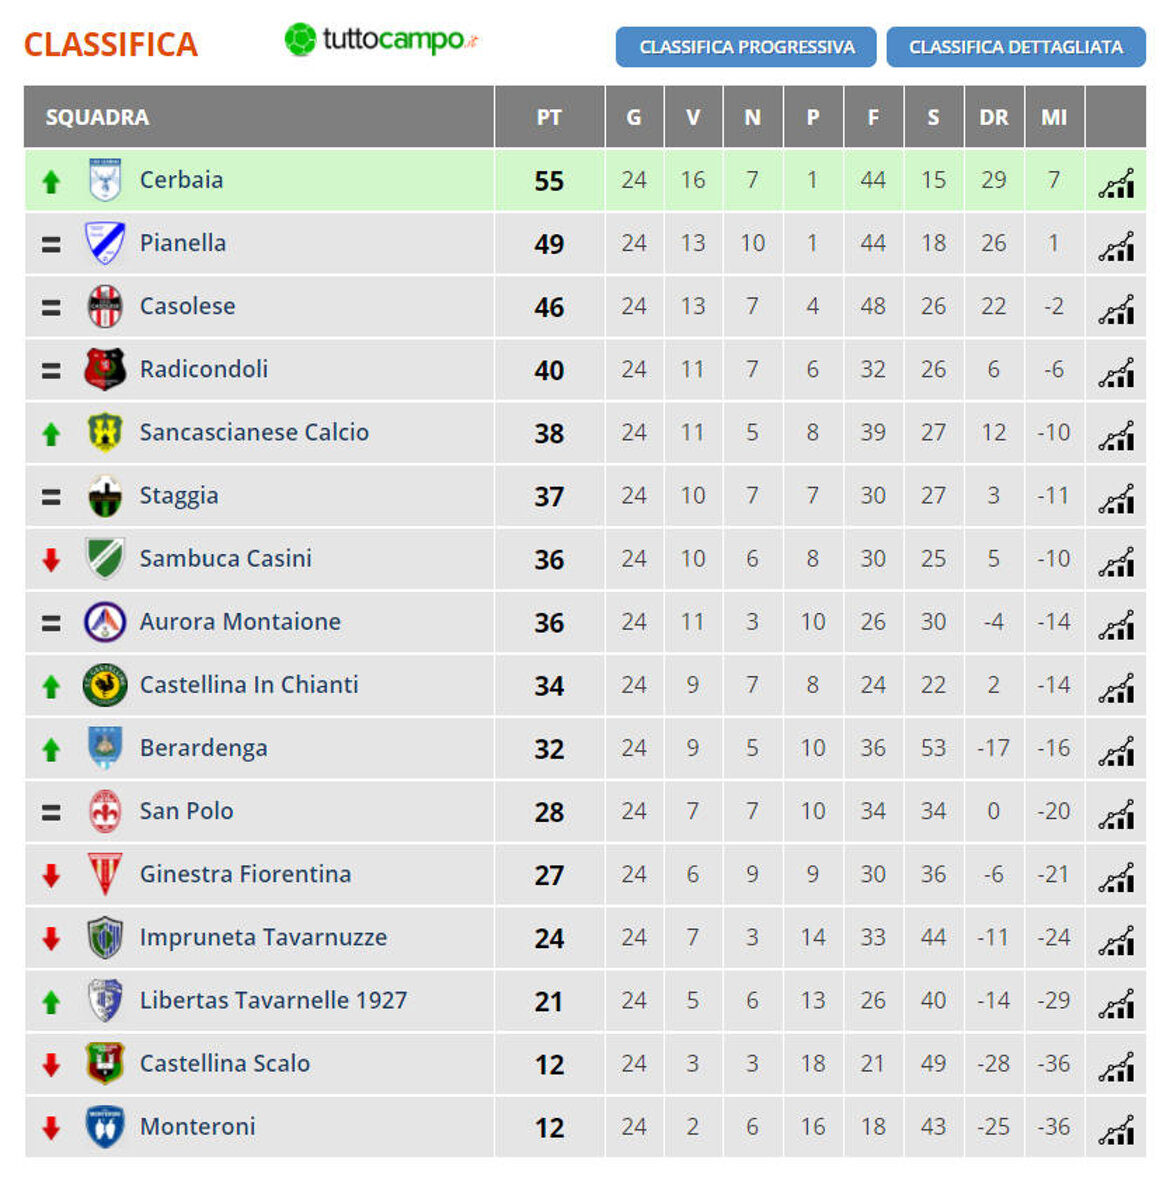Viewport: 1170px width, 1181px height.
Task: Click the Pianella club badge
Action: pos(105,243)
